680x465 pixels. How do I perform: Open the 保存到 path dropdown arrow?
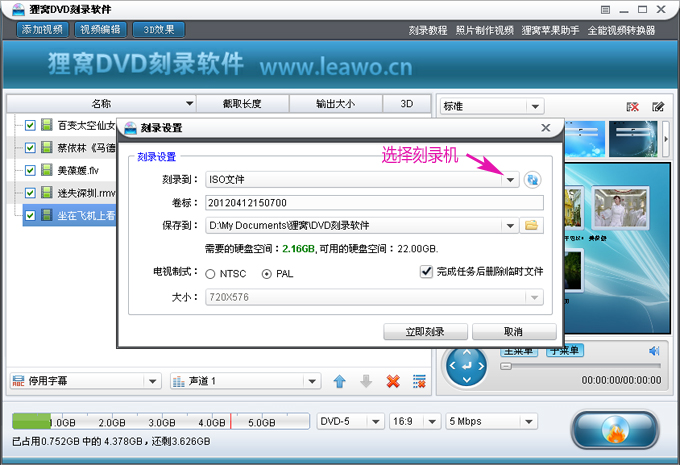tap(510, 226)
